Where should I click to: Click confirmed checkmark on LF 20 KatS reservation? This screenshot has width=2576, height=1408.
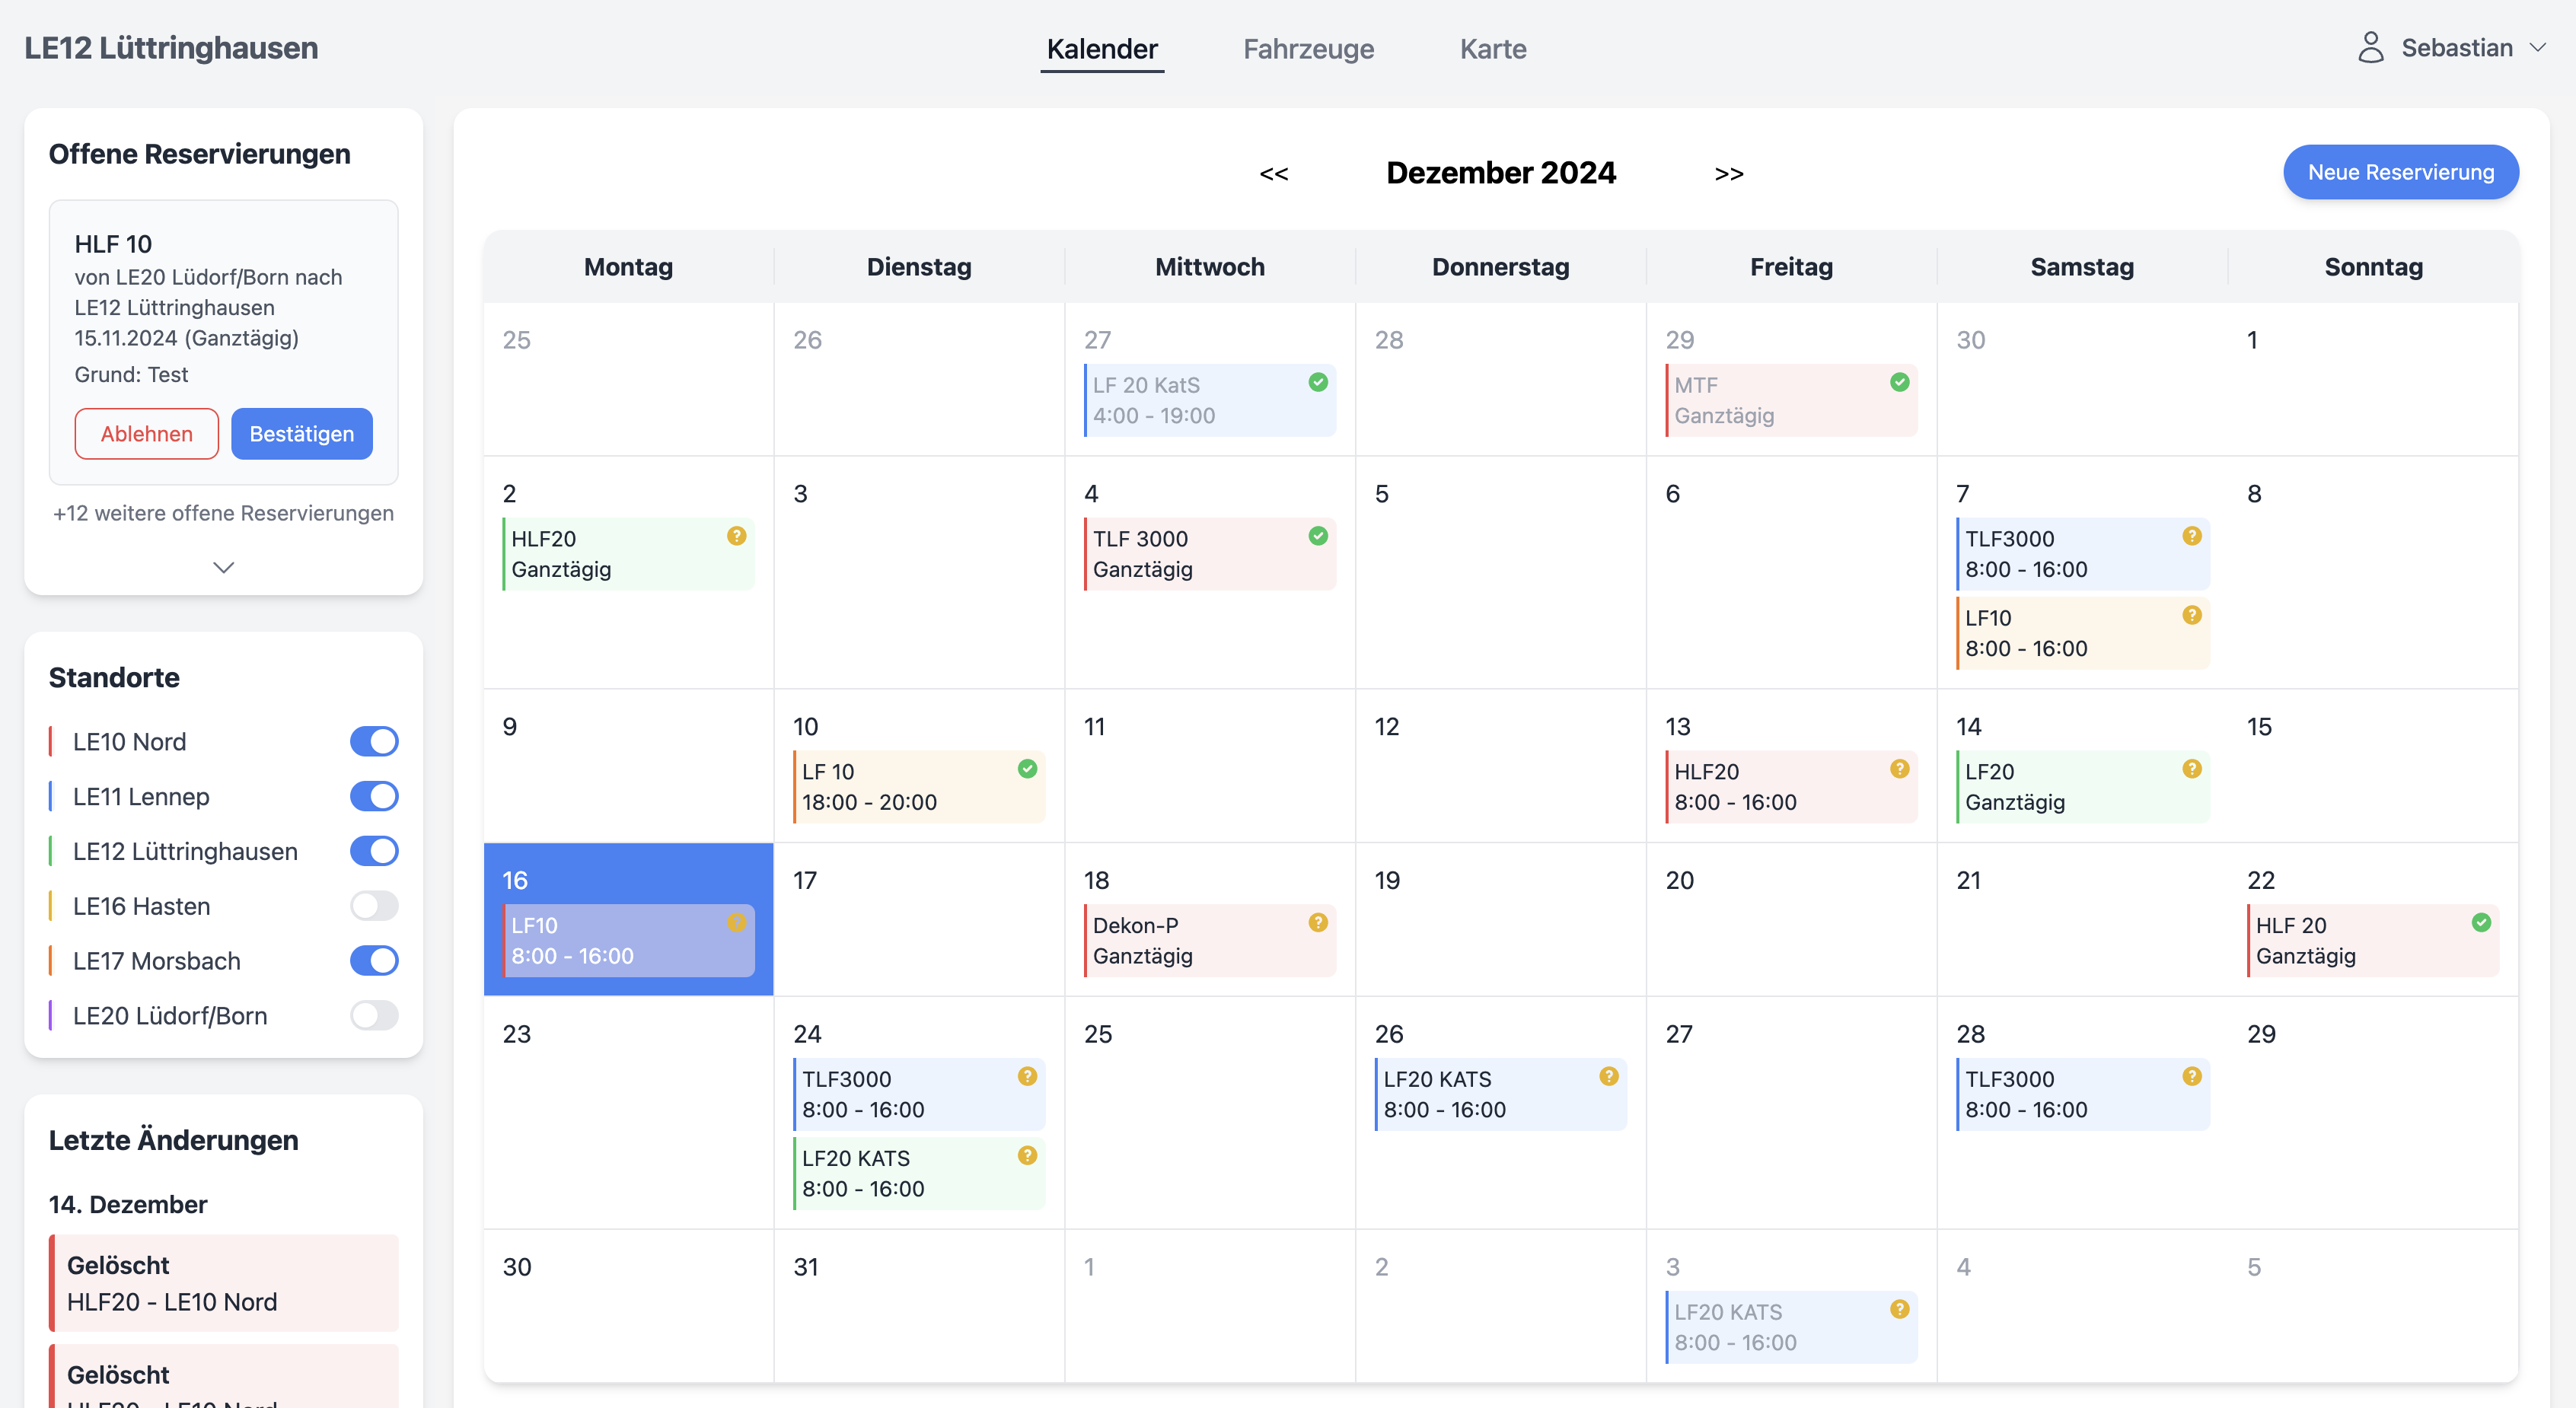[x=1318, y=382]
